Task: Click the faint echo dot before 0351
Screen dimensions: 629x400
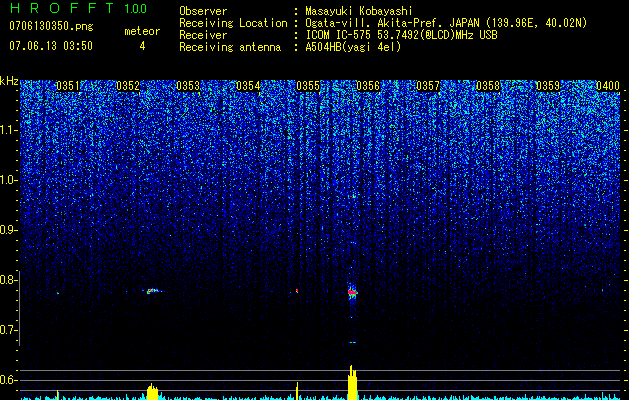Action: [x=58, y=293]
